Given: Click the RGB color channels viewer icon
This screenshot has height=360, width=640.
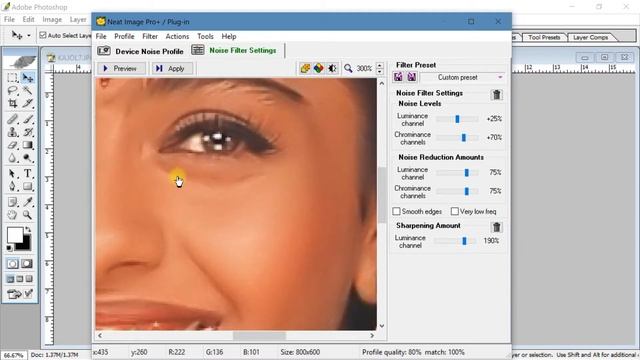Looking at the screenshot, I should click(x=318, y=68).
